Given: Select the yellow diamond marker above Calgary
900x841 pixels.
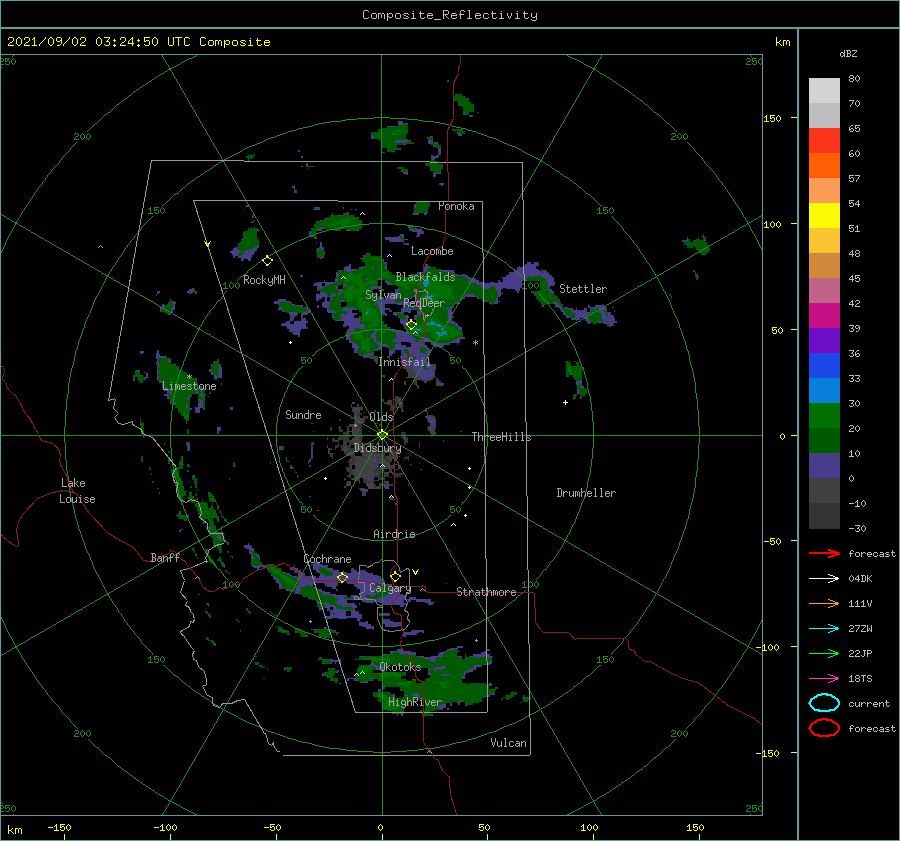Looking at the screenshot, I should point(395,576).
